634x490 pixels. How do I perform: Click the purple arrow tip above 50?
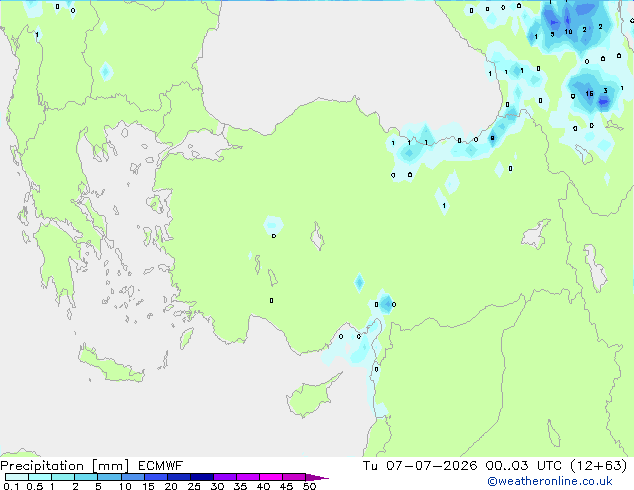point(317,477)
